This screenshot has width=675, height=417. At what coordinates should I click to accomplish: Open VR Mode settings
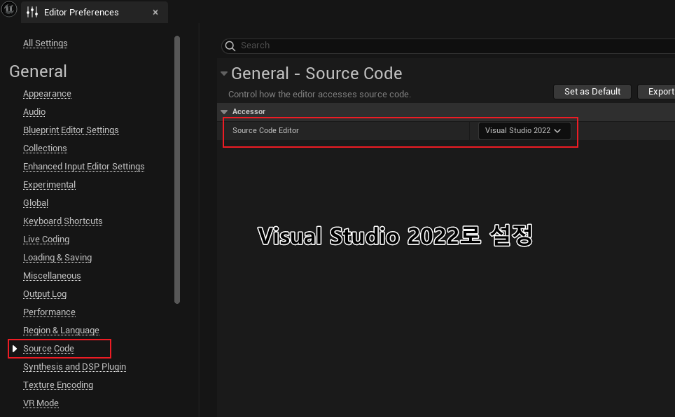tap(41, 403)
